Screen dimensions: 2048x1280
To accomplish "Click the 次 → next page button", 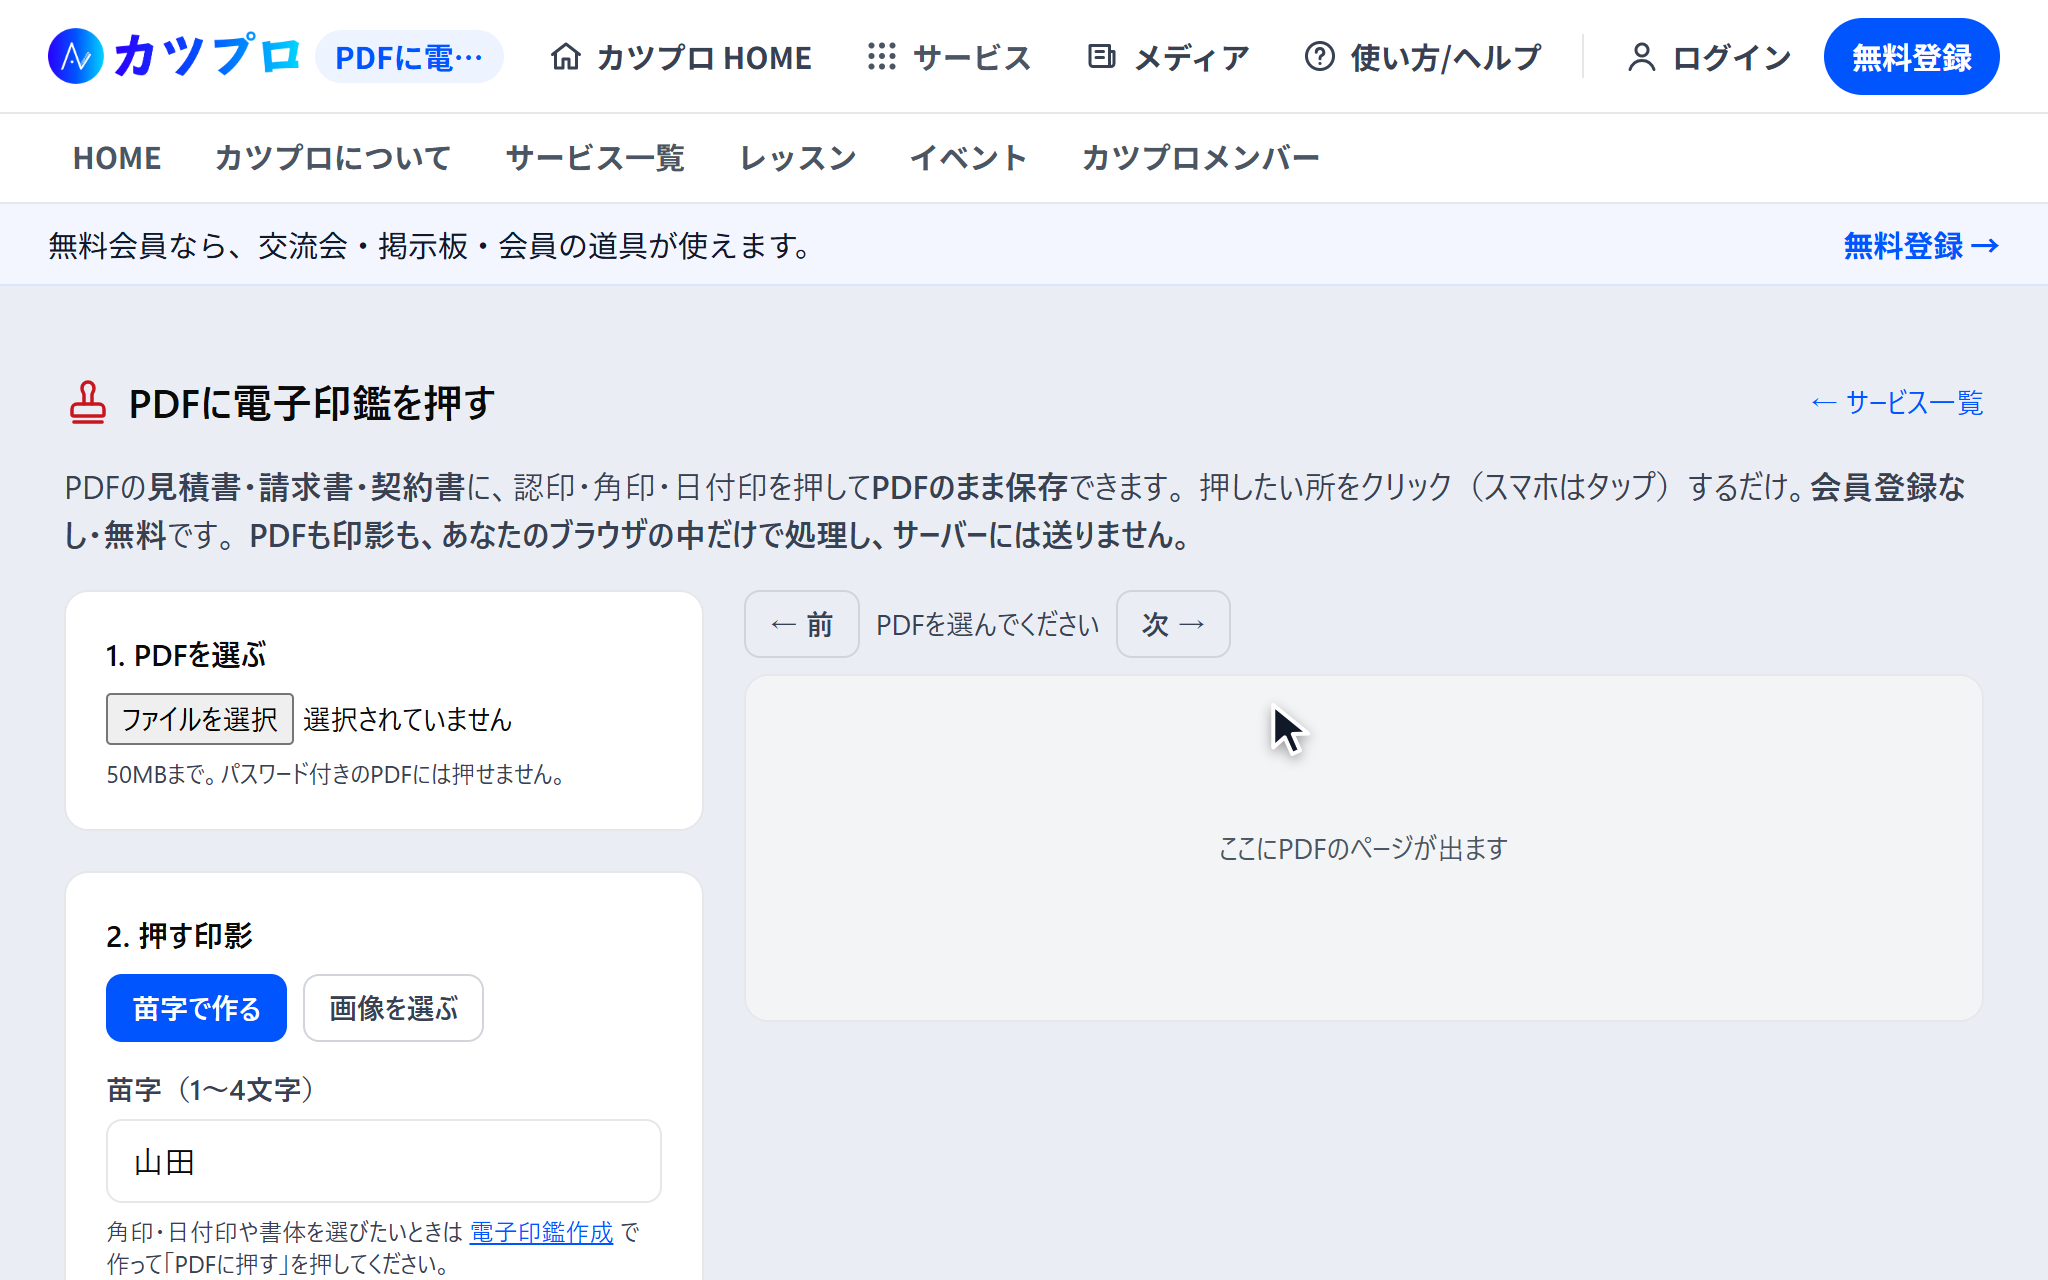I will tap(1173, 624).
